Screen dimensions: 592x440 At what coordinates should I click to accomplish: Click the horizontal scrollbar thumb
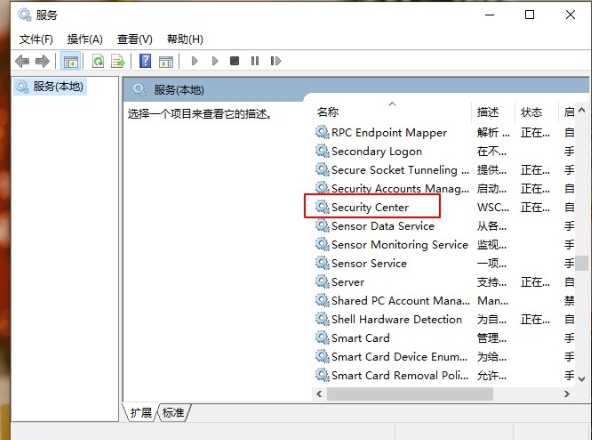tap(410, 394)
